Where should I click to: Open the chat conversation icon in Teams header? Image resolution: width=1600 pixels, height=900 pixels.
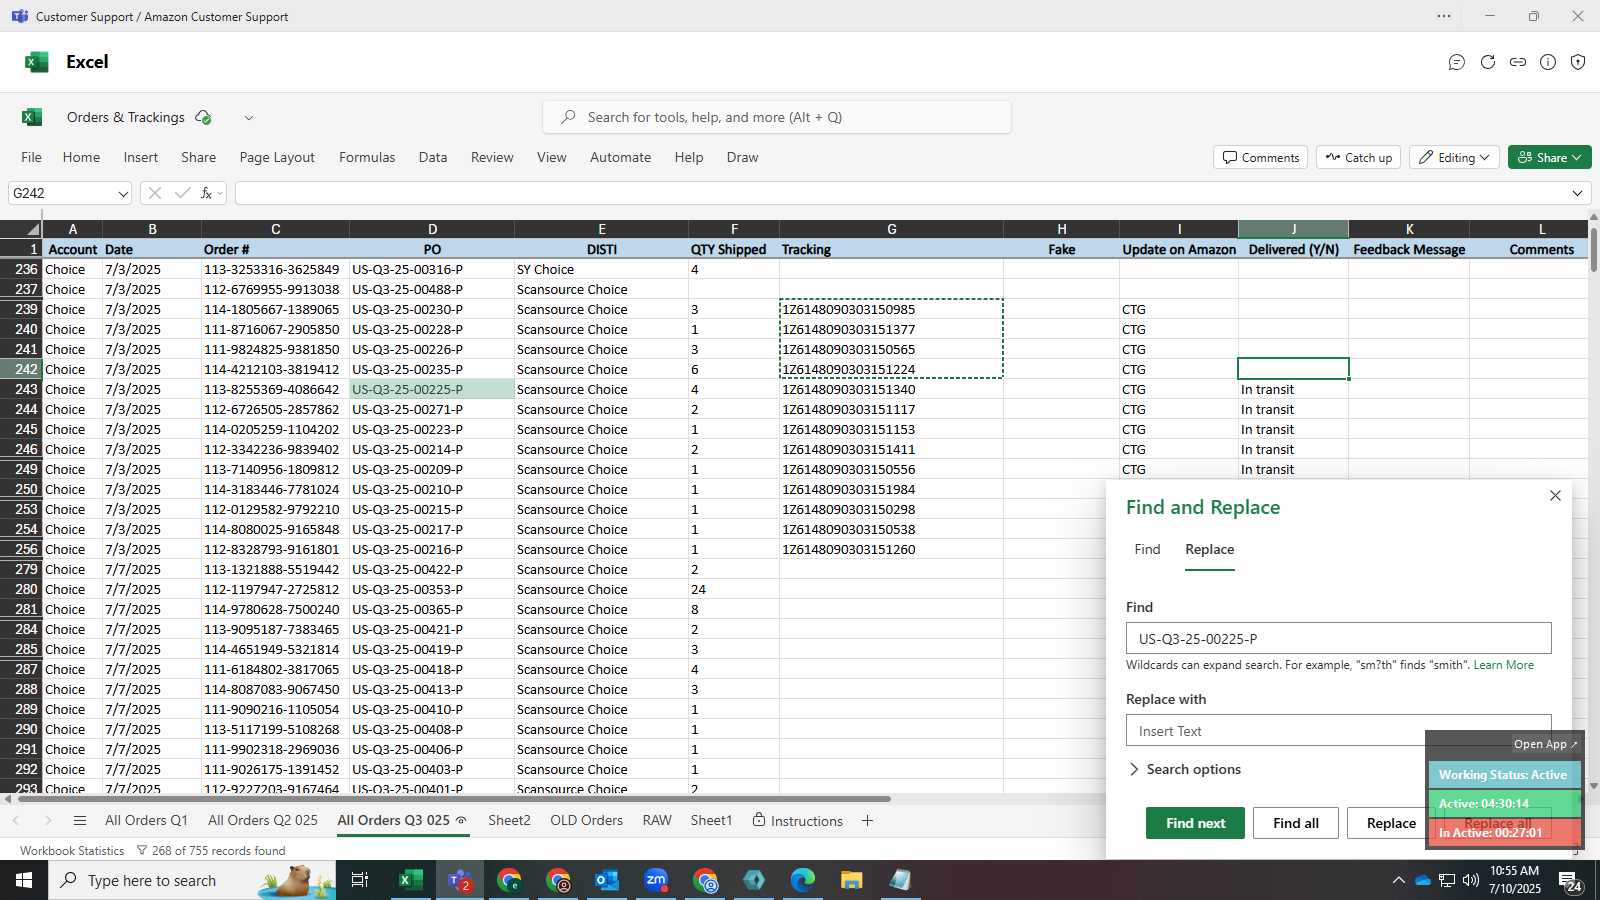[x=1457, y=62]
